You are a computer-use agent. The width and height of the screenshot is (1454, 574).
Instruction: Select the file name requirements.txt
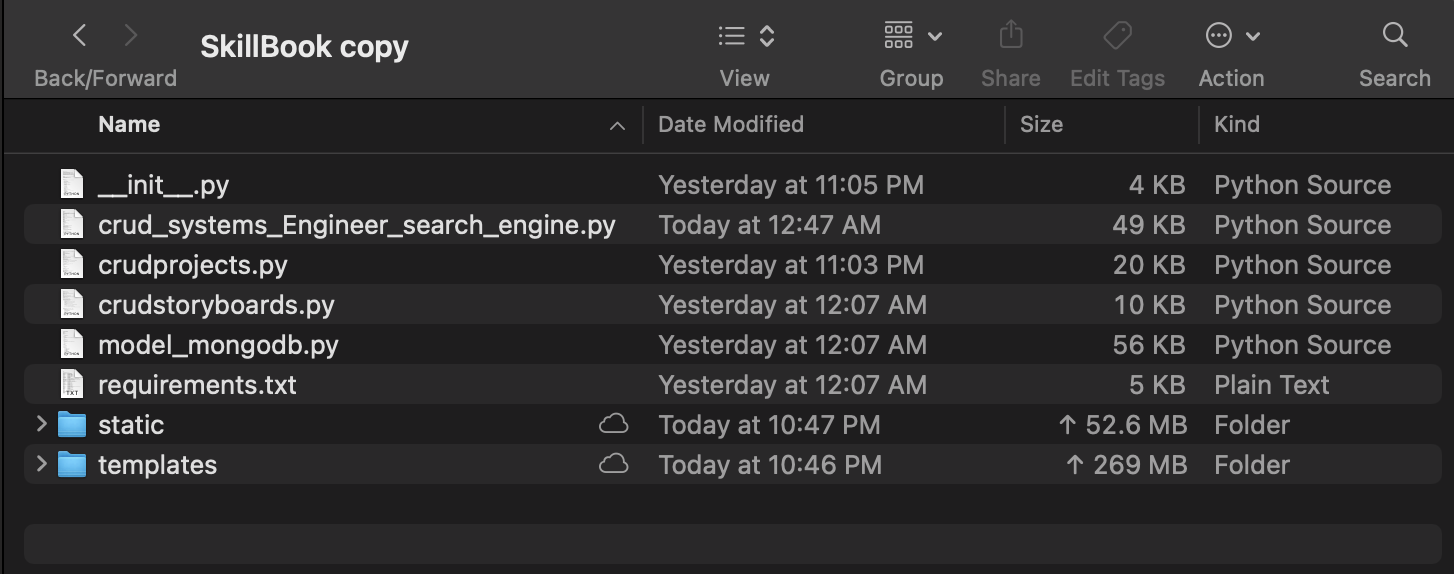pyautogui.click(x=197, y=385)
